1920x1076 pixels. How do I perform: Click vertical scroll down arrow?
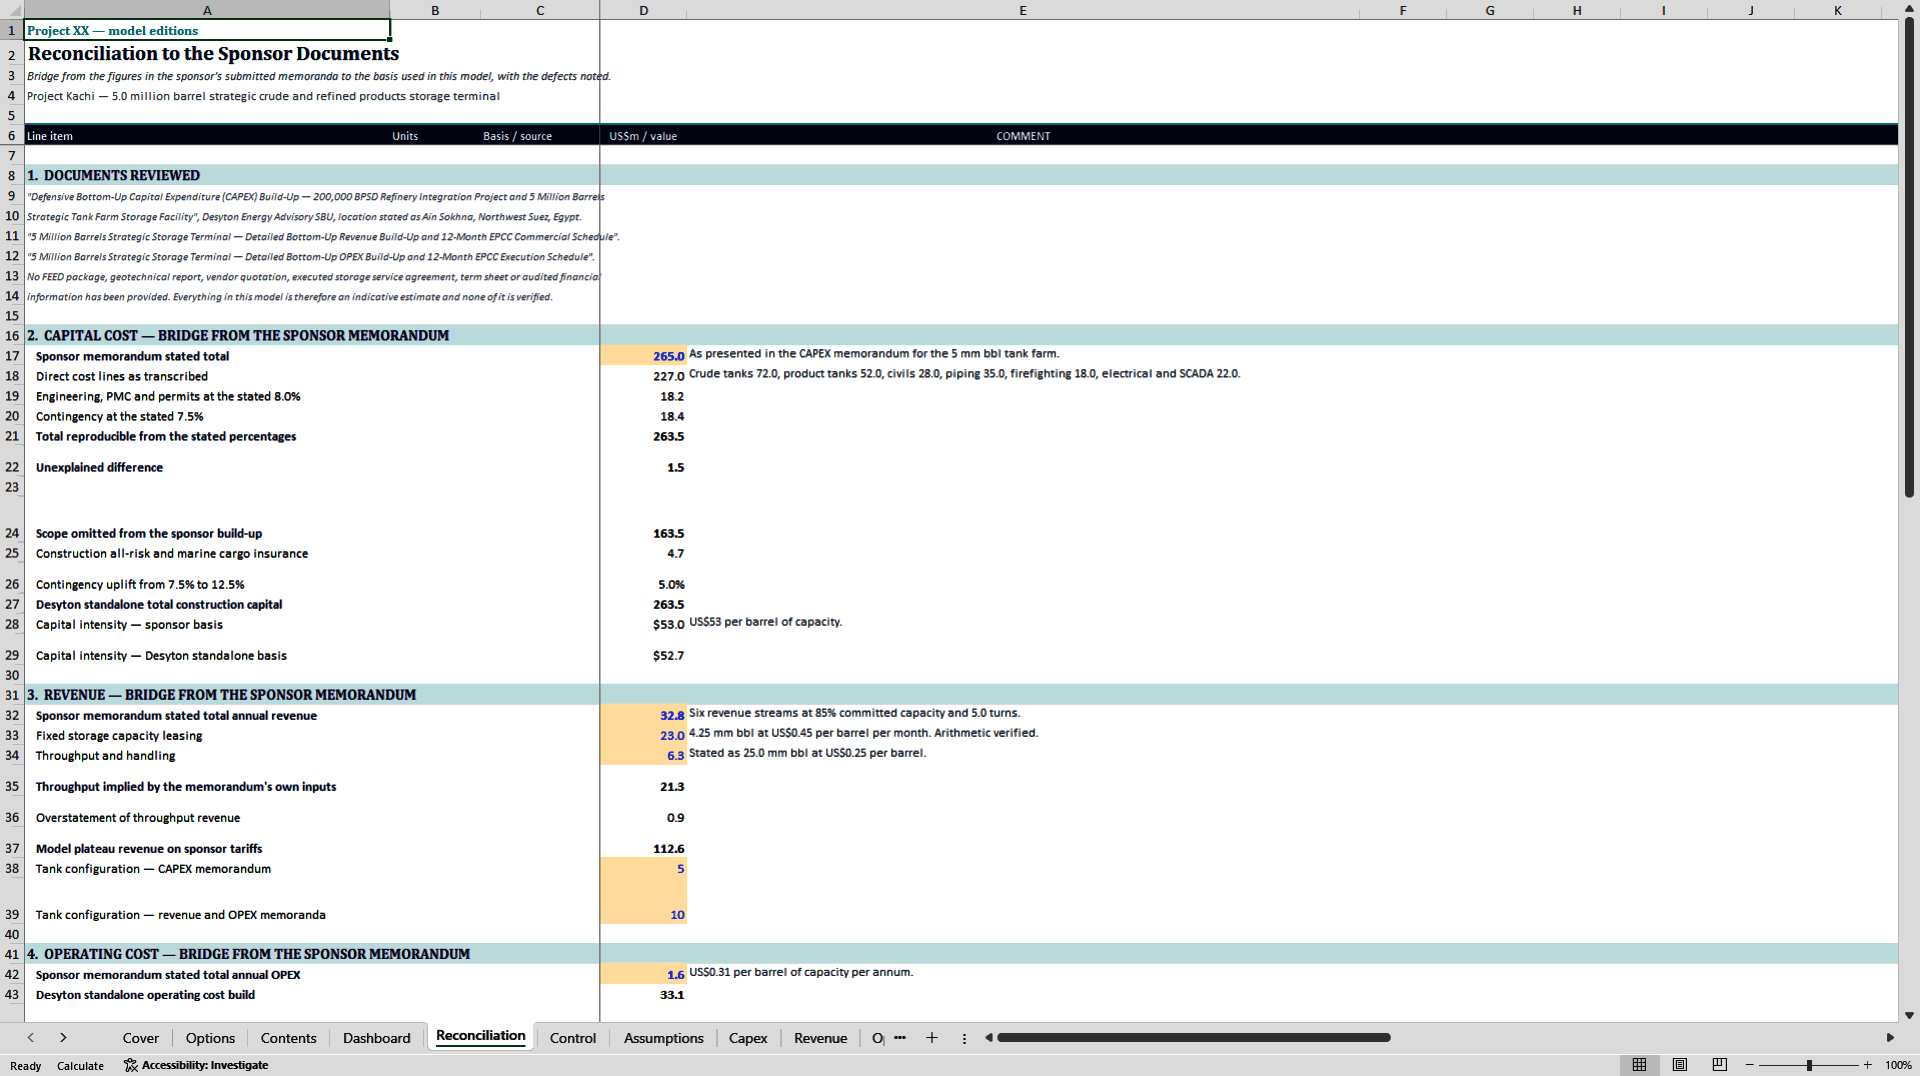tap(1909, 1014)
